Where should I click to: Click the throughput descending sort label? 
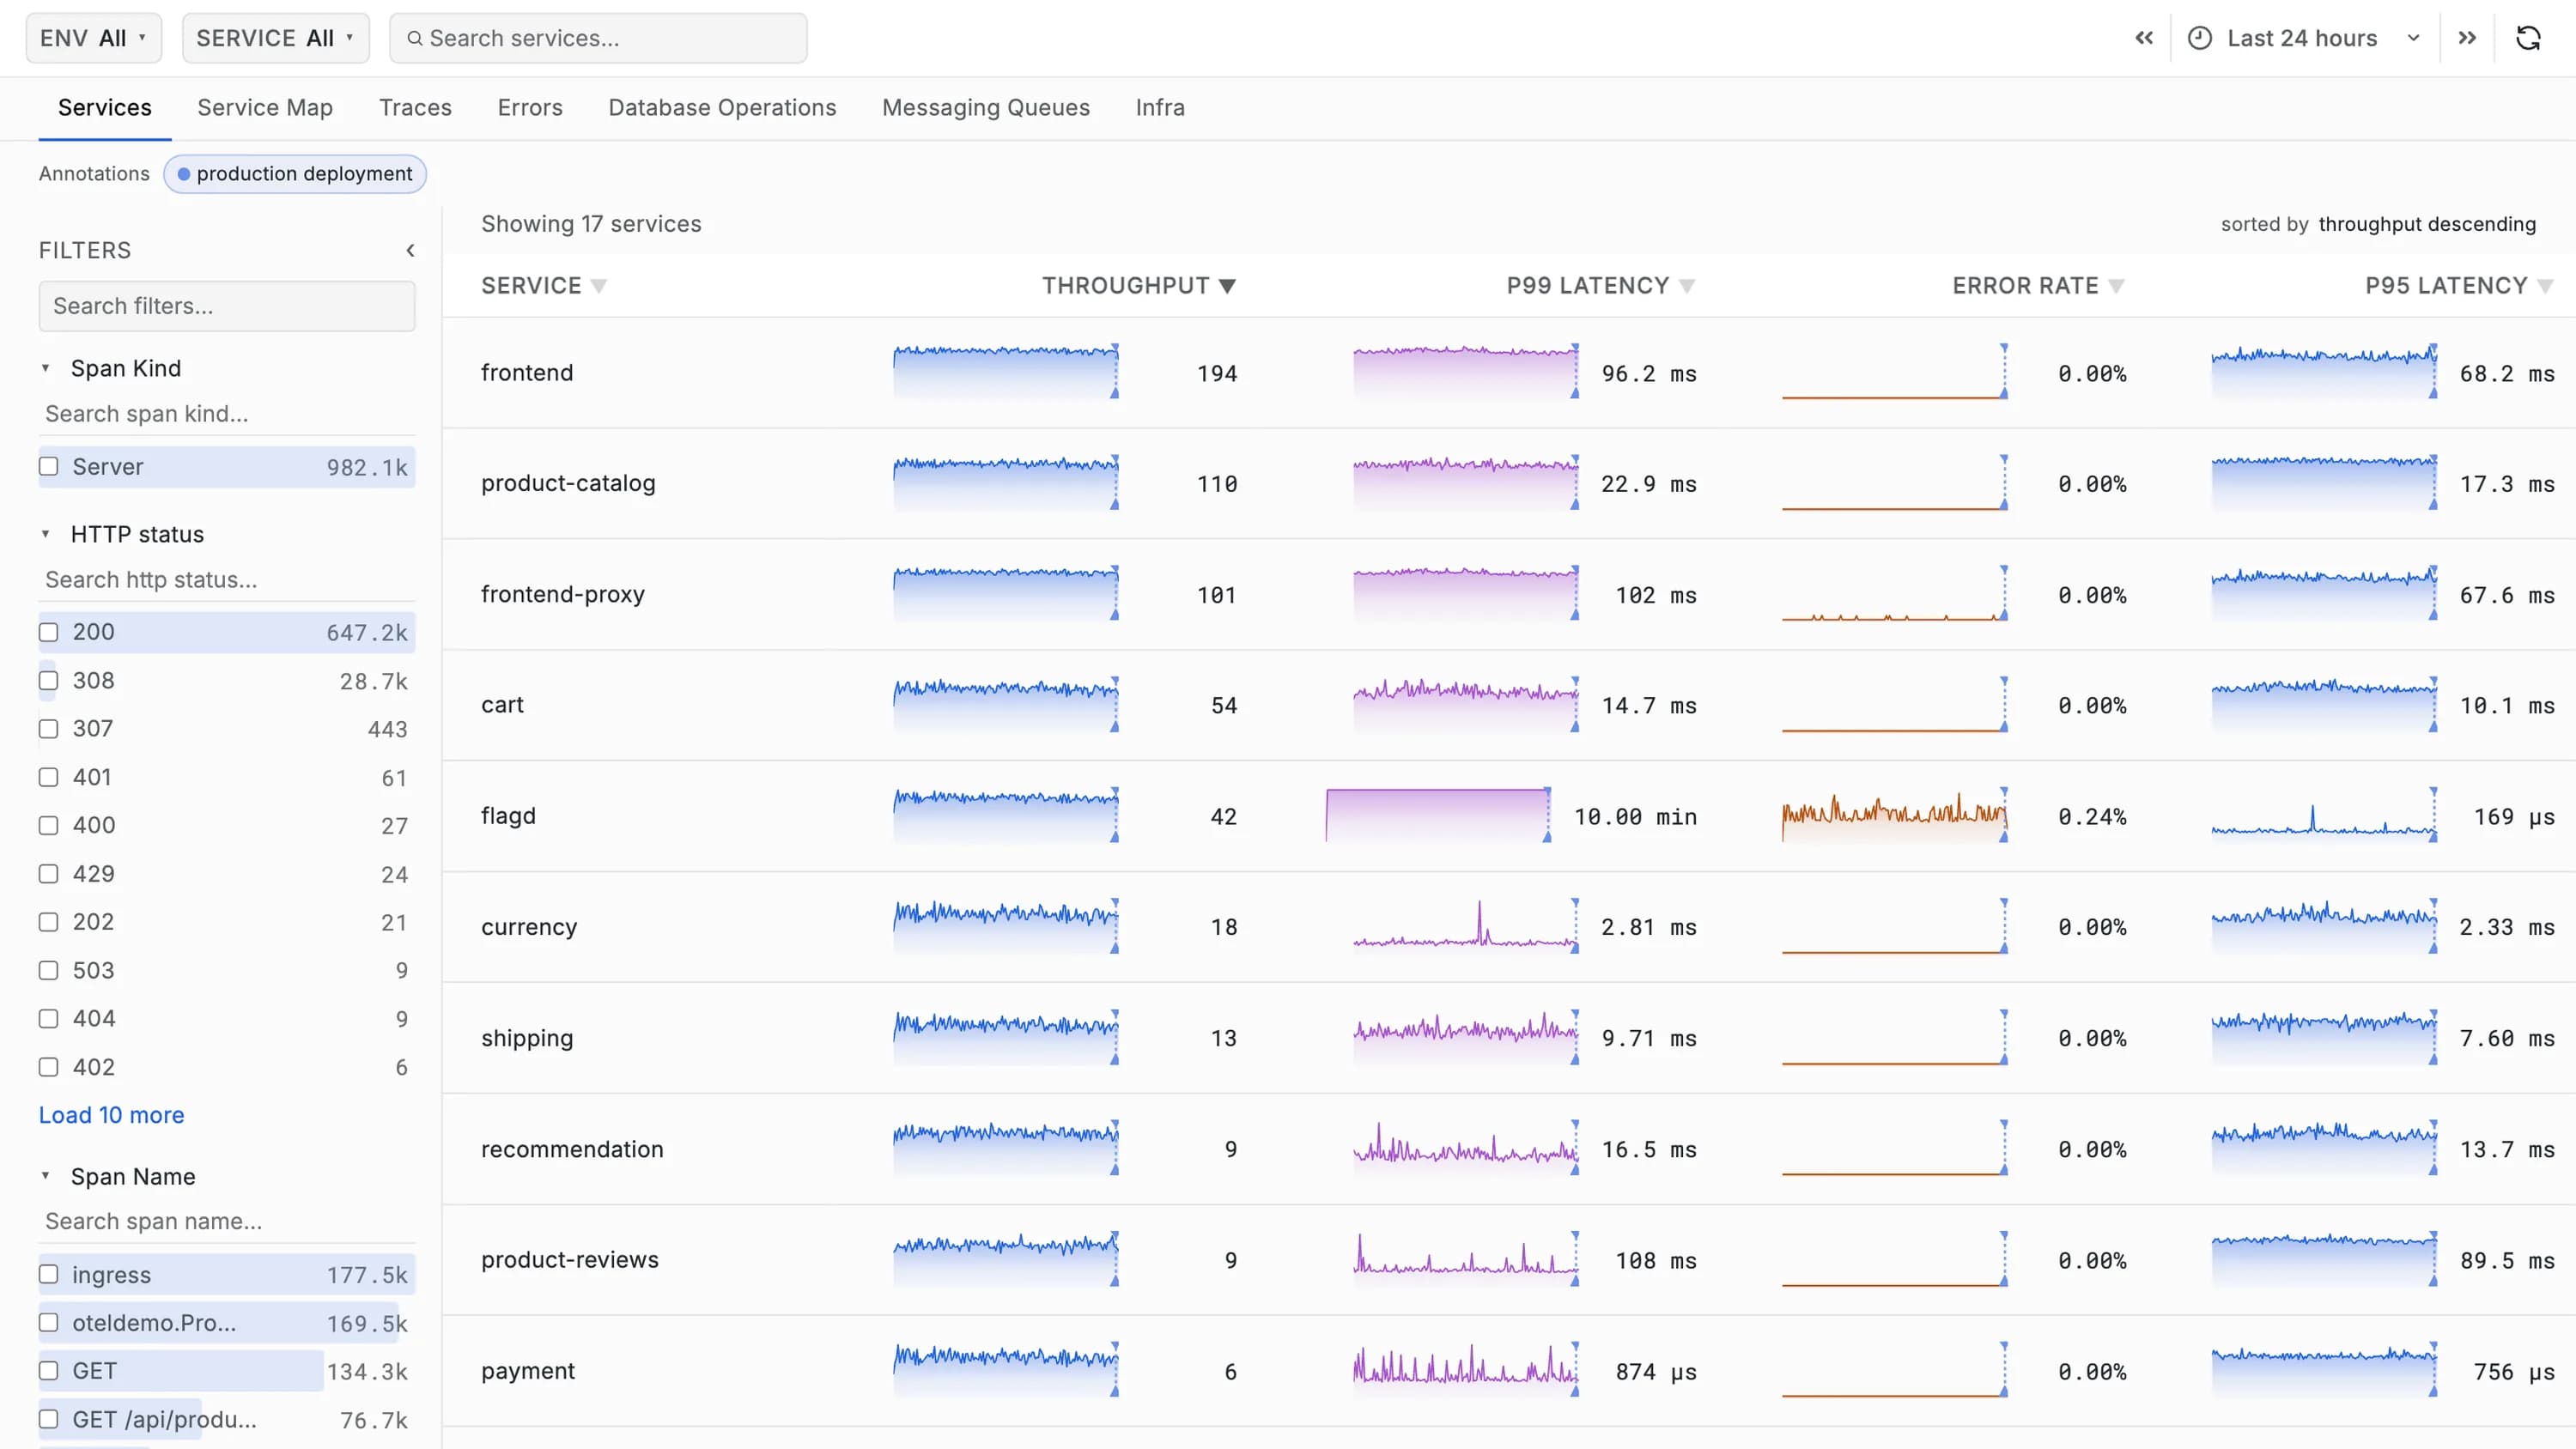pyautogui.click(x=2427, y=224)
